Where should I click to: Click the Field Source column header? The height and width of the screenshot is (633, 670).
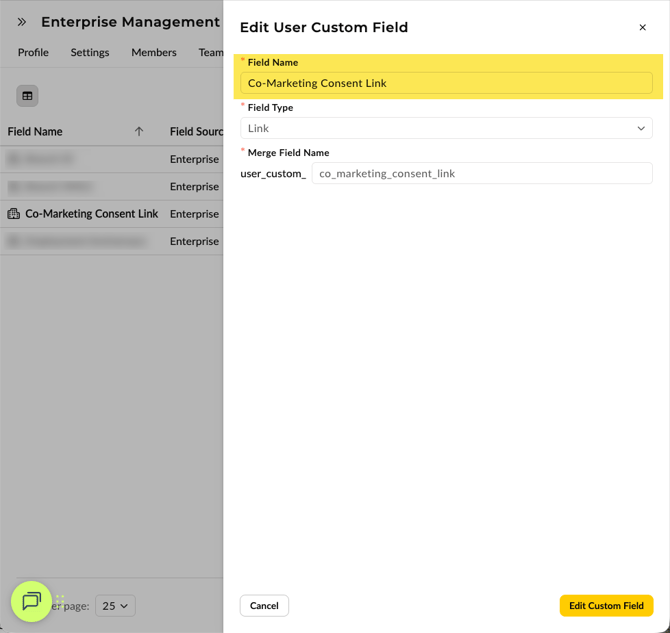196,132
